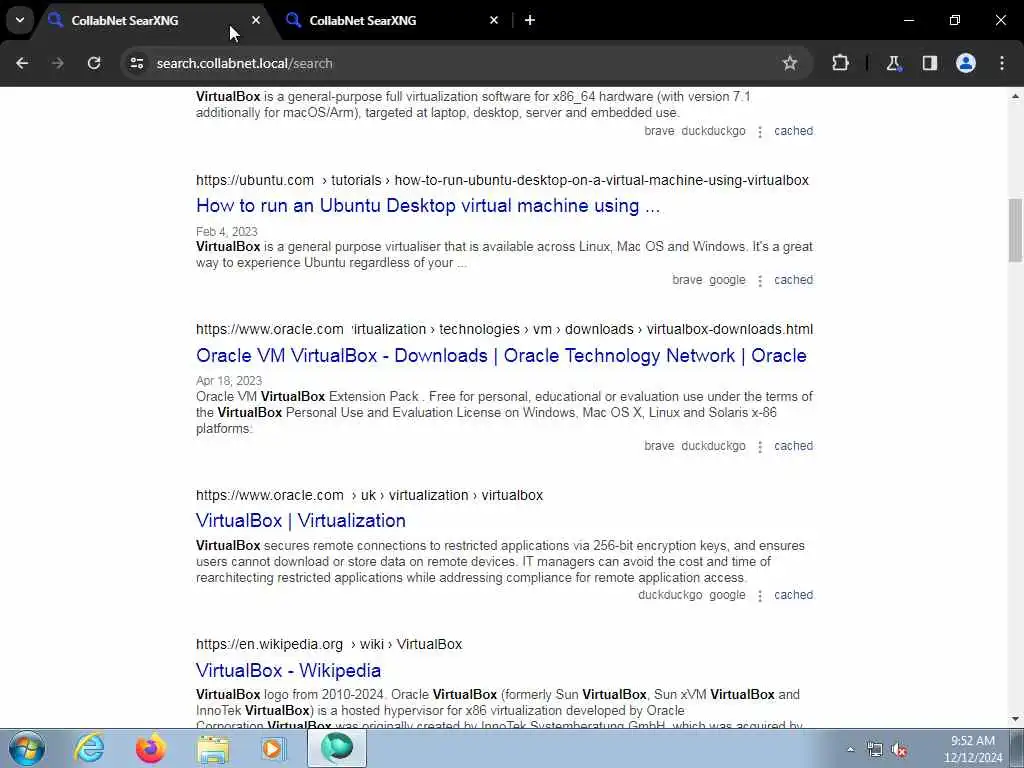Click 'google' engine label on Ubuntu result

(x=727, y=280)
